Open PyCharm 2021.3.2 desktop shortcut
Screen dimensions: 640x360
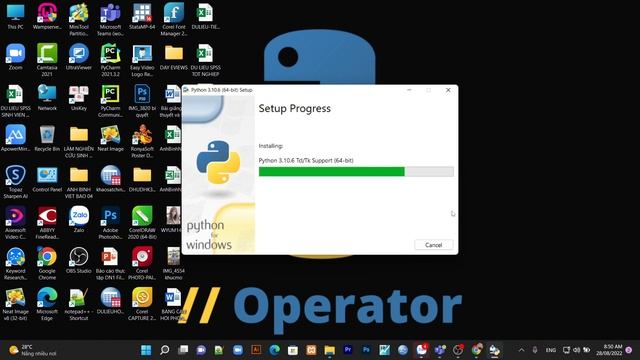110,60
